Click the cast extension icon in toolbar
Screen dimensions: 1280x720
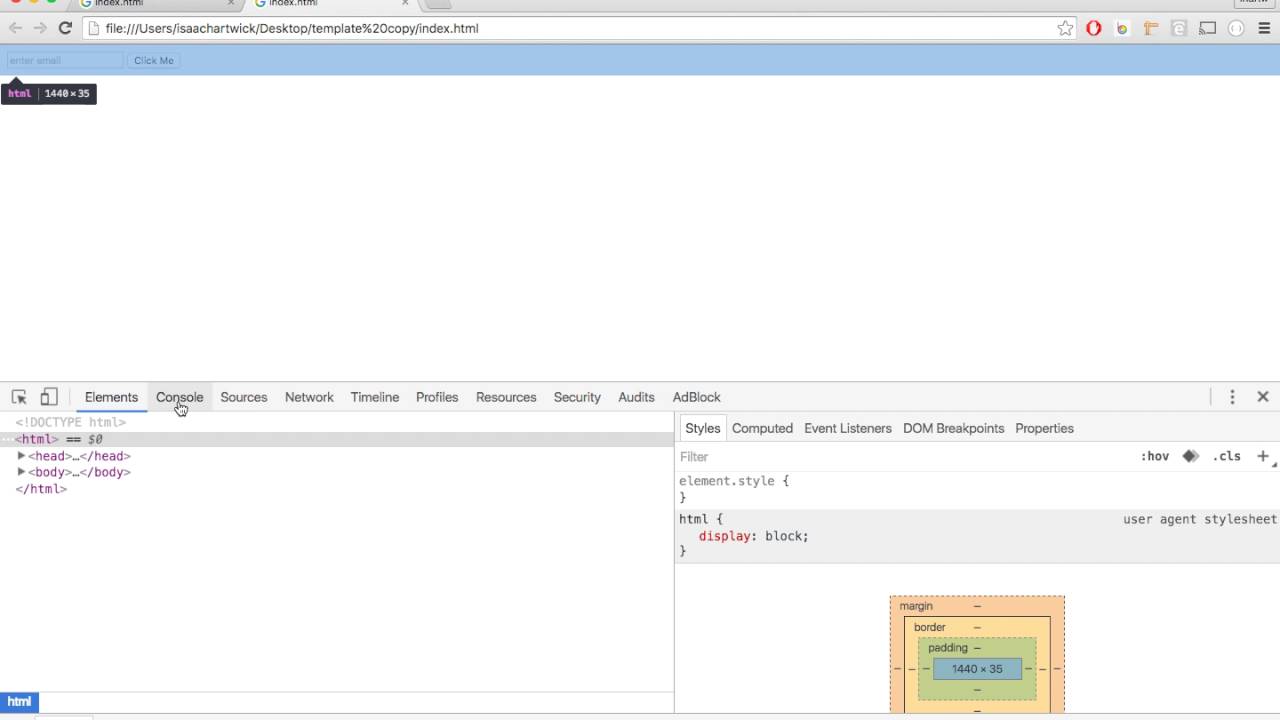pyautogui.click(x=1208, y=28)
